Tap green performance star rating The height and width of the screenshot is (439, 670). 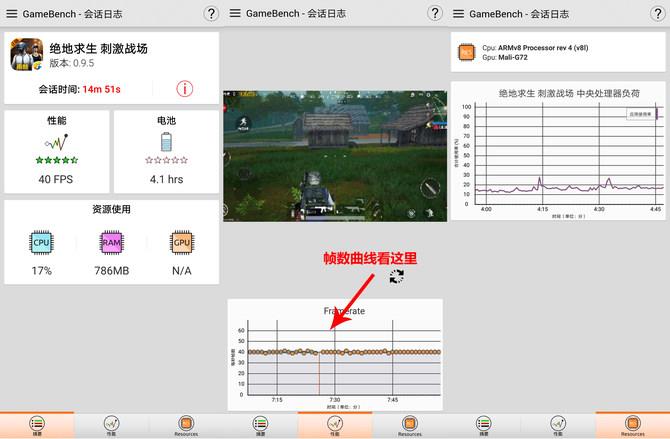pyautogui.click(x=57, y=160)
